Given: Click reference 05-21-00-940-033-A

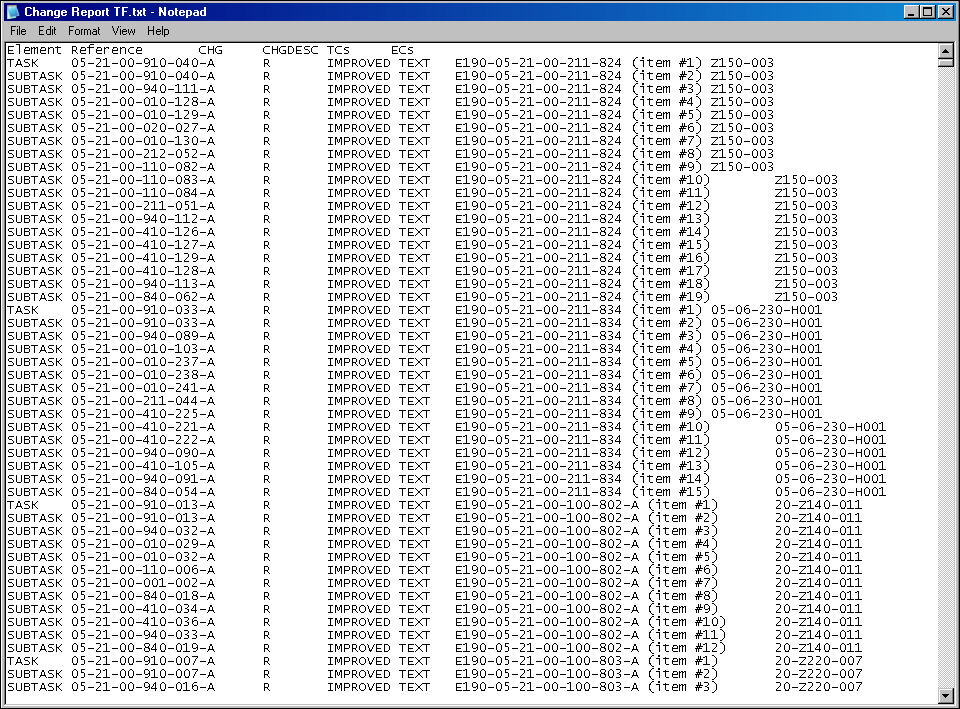Looking at the screenshot, I should [143, 636].
